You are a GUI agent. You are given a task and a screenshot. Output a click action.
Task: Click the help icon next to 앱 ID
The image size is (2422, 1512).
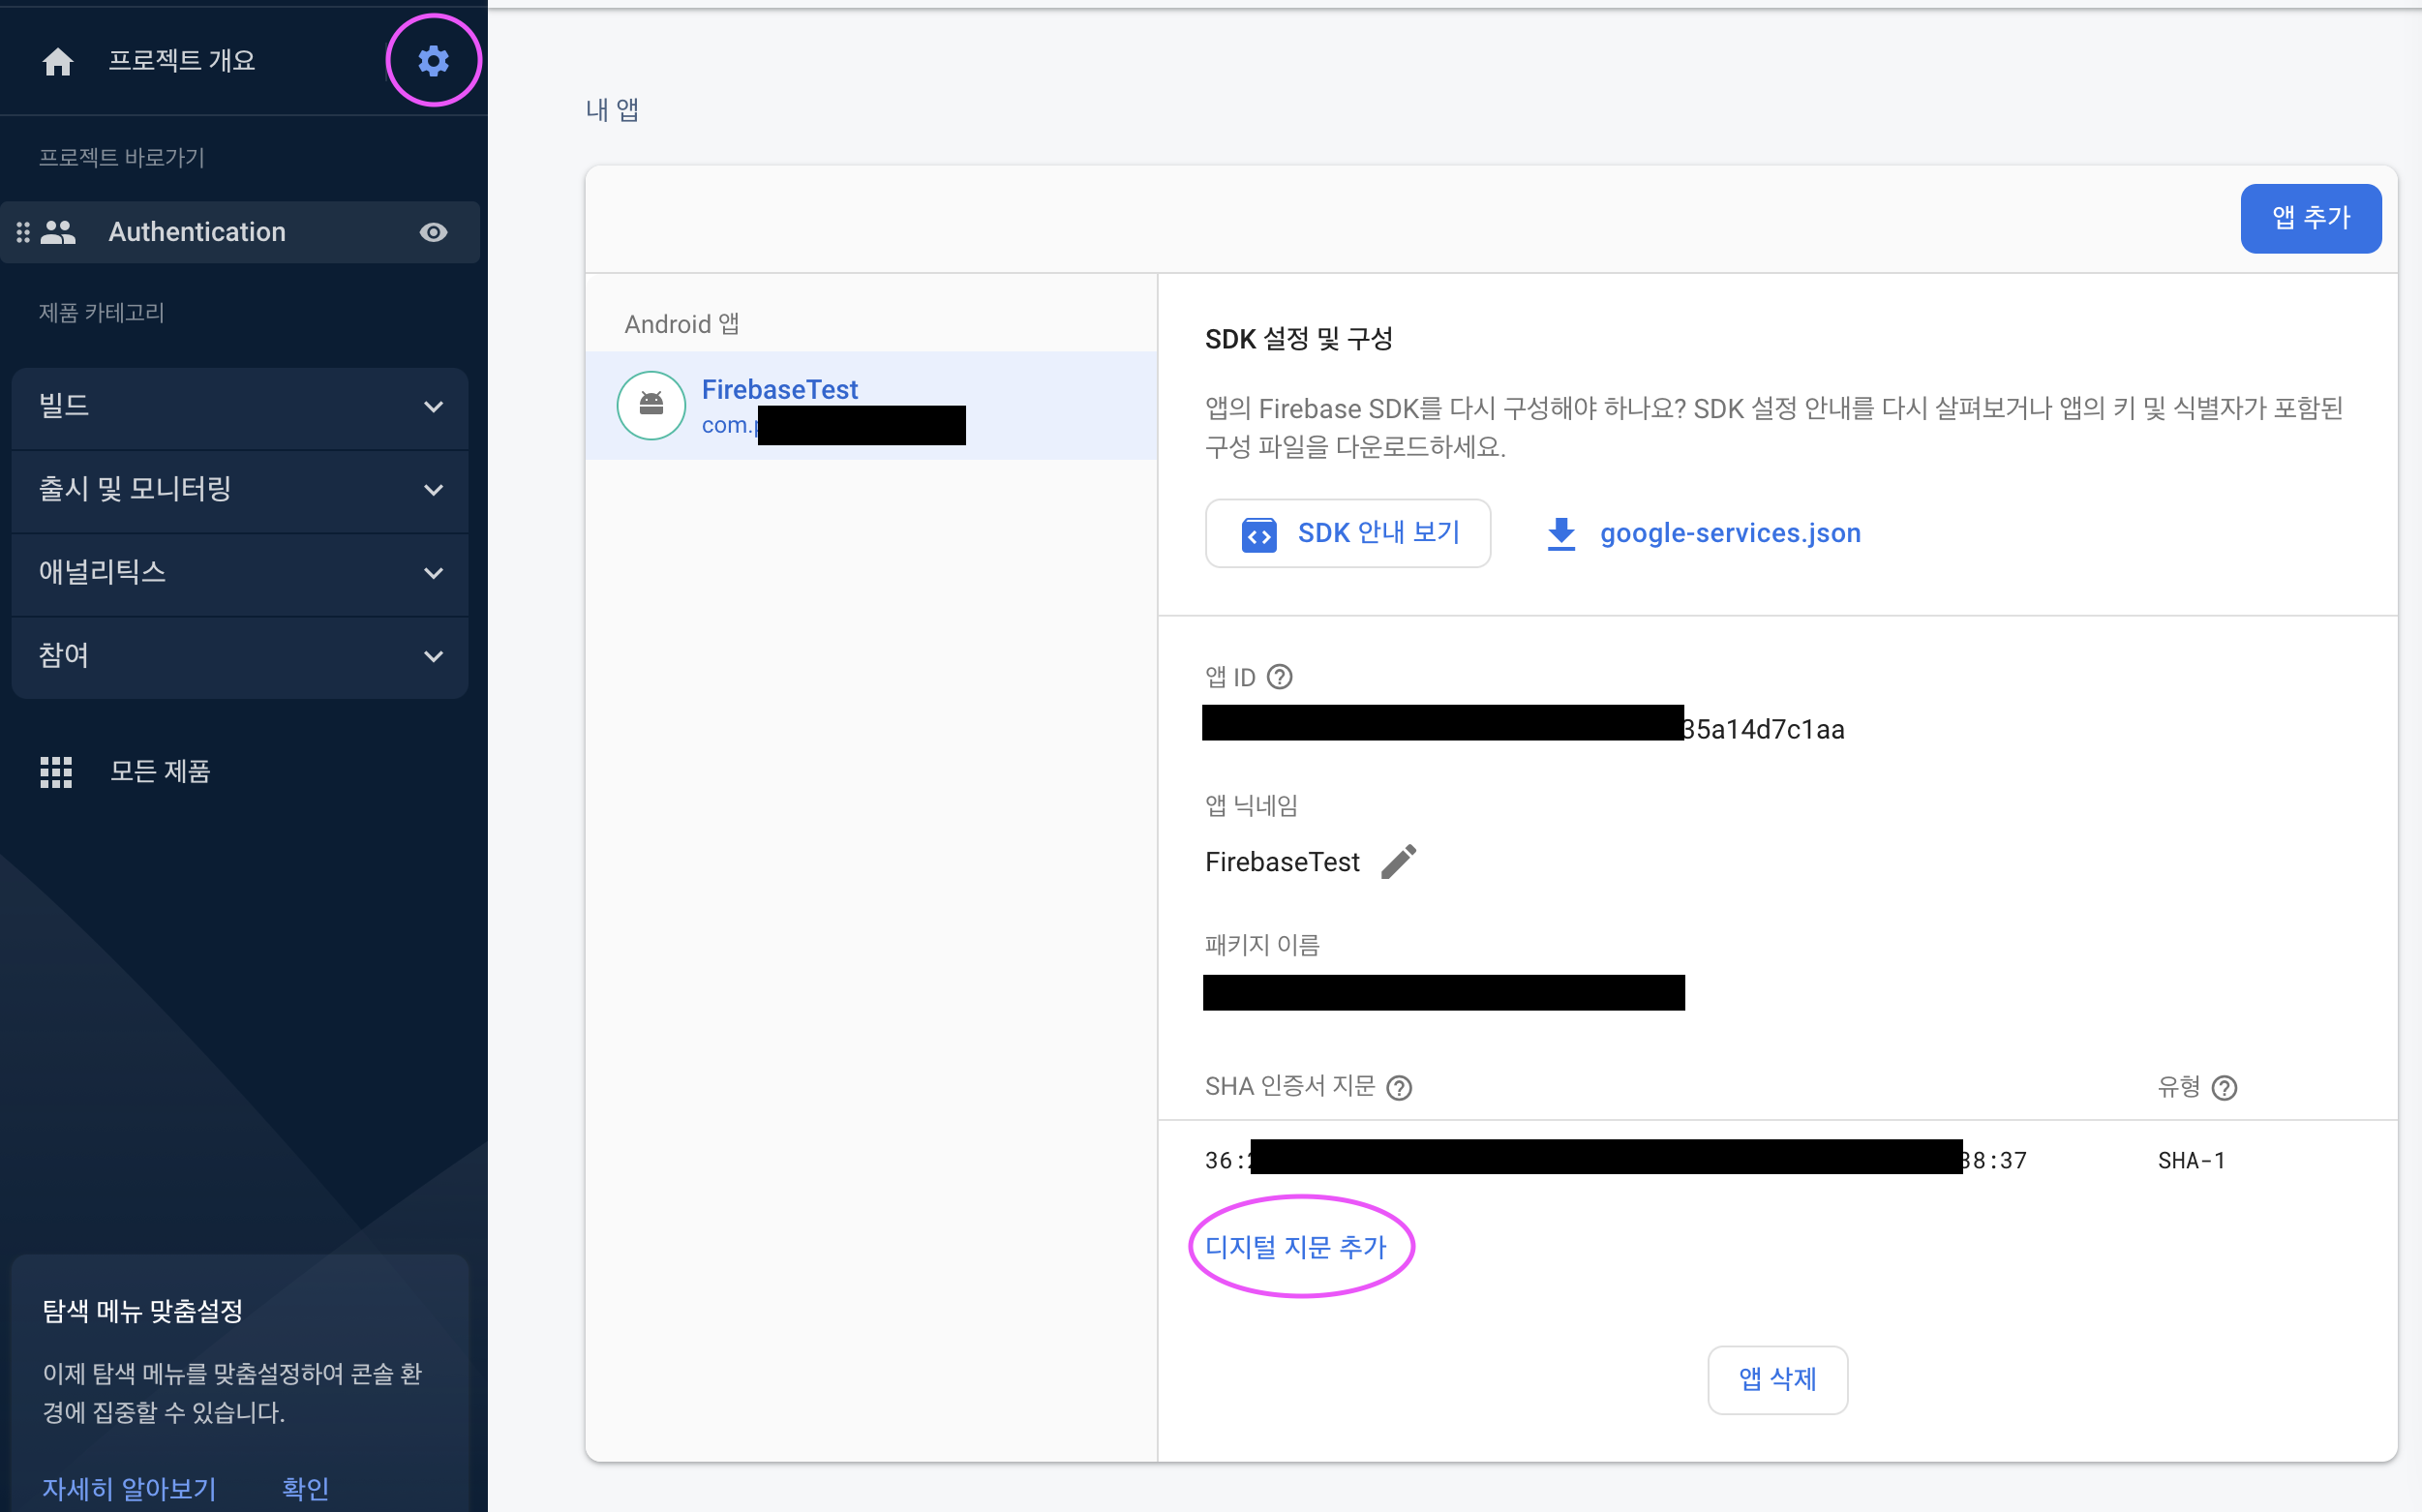click(1279, 677)
